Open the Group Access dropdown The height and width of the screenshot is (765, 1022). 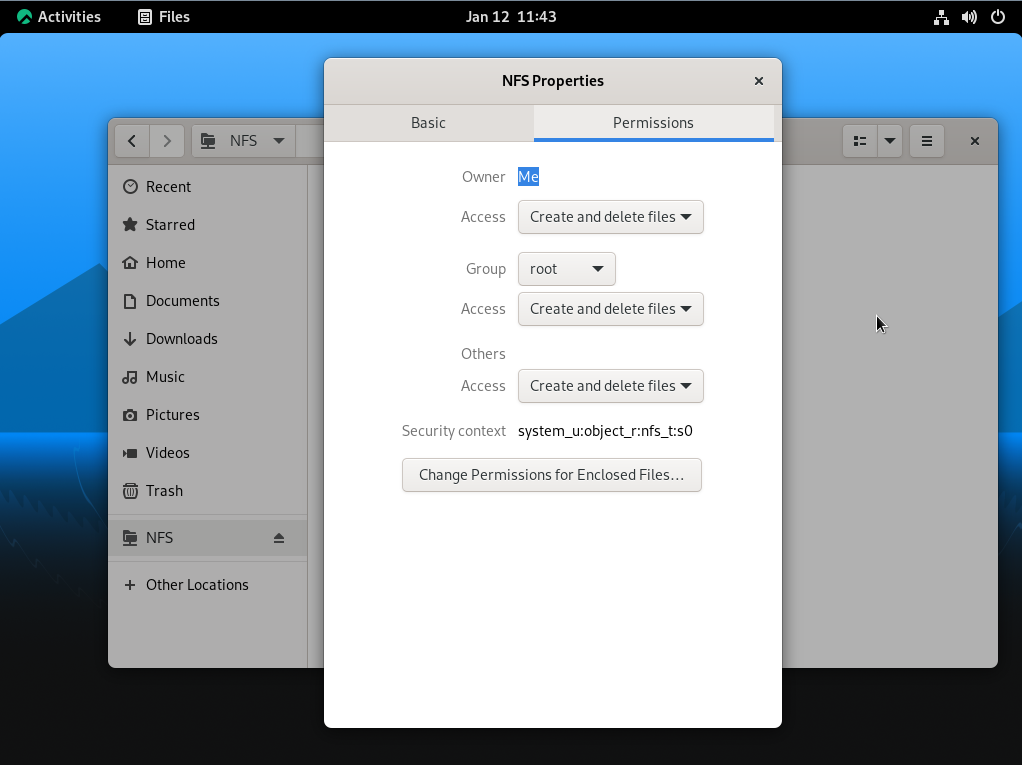pyautogui.click(x=611, y=309)
